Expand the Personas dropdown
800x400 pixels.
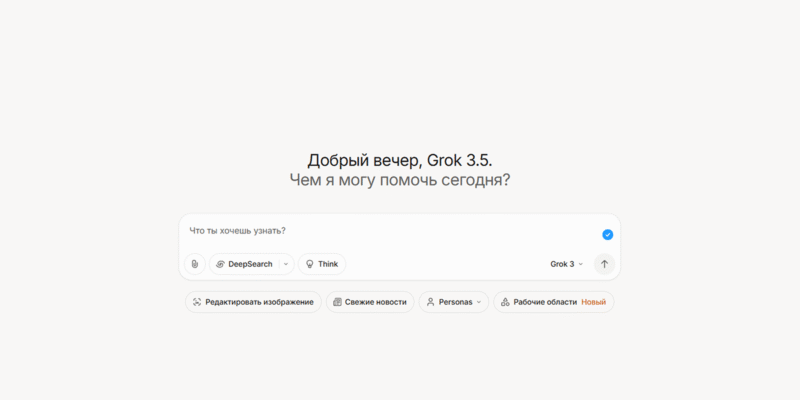454,302
